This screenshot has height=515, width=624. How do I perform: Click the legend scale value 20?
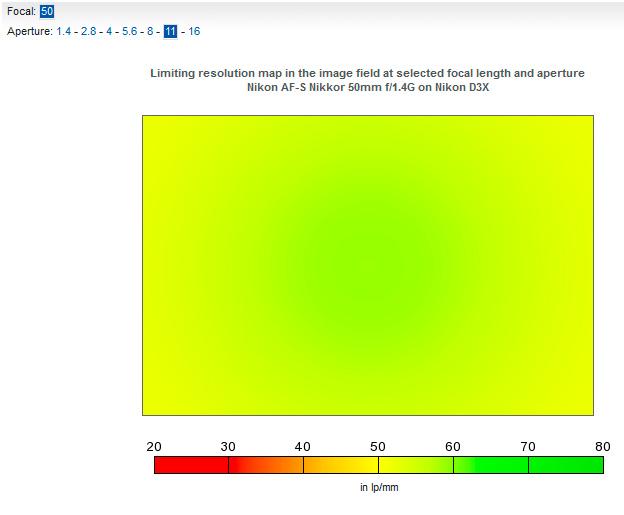click(154, 447)
